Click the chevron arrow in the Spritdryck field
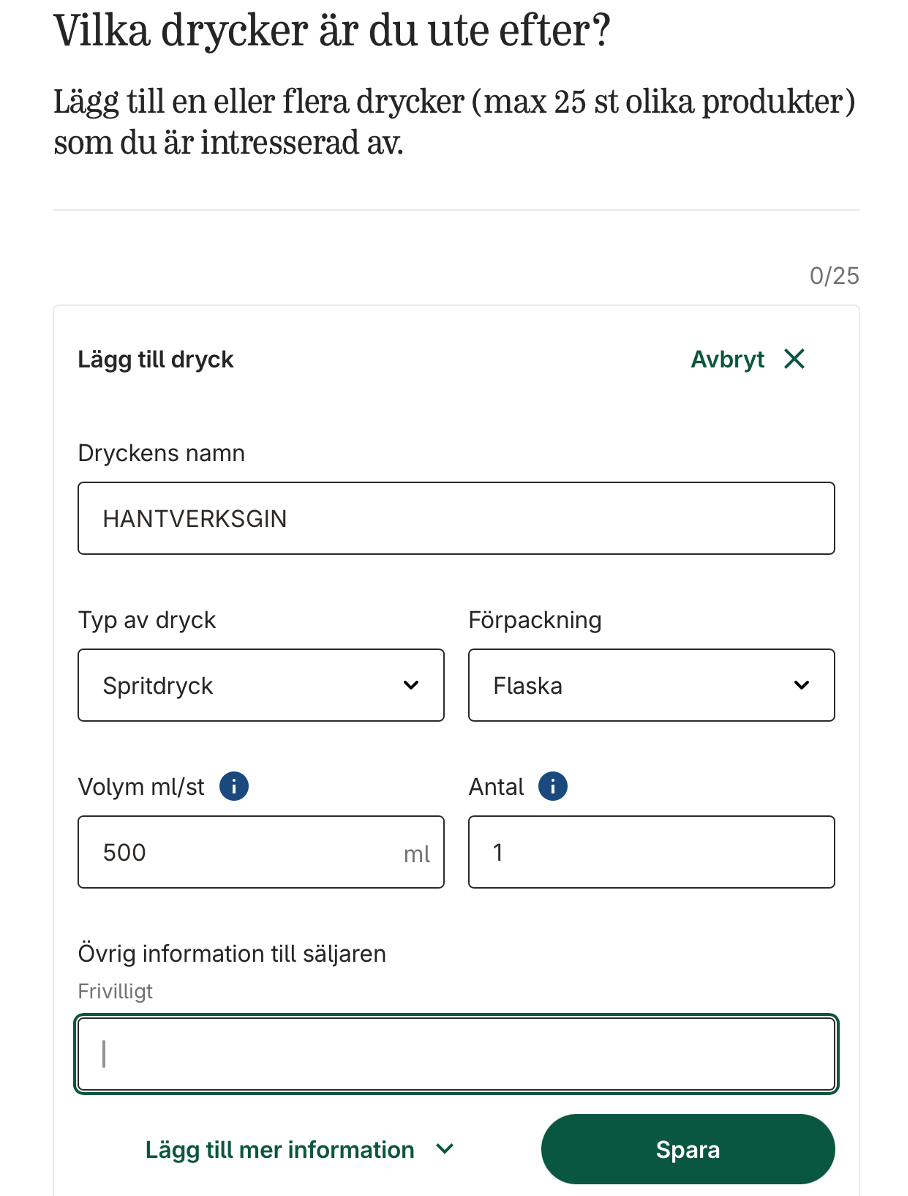Viewport: 908px width, 1196px height. click(410, 685)
